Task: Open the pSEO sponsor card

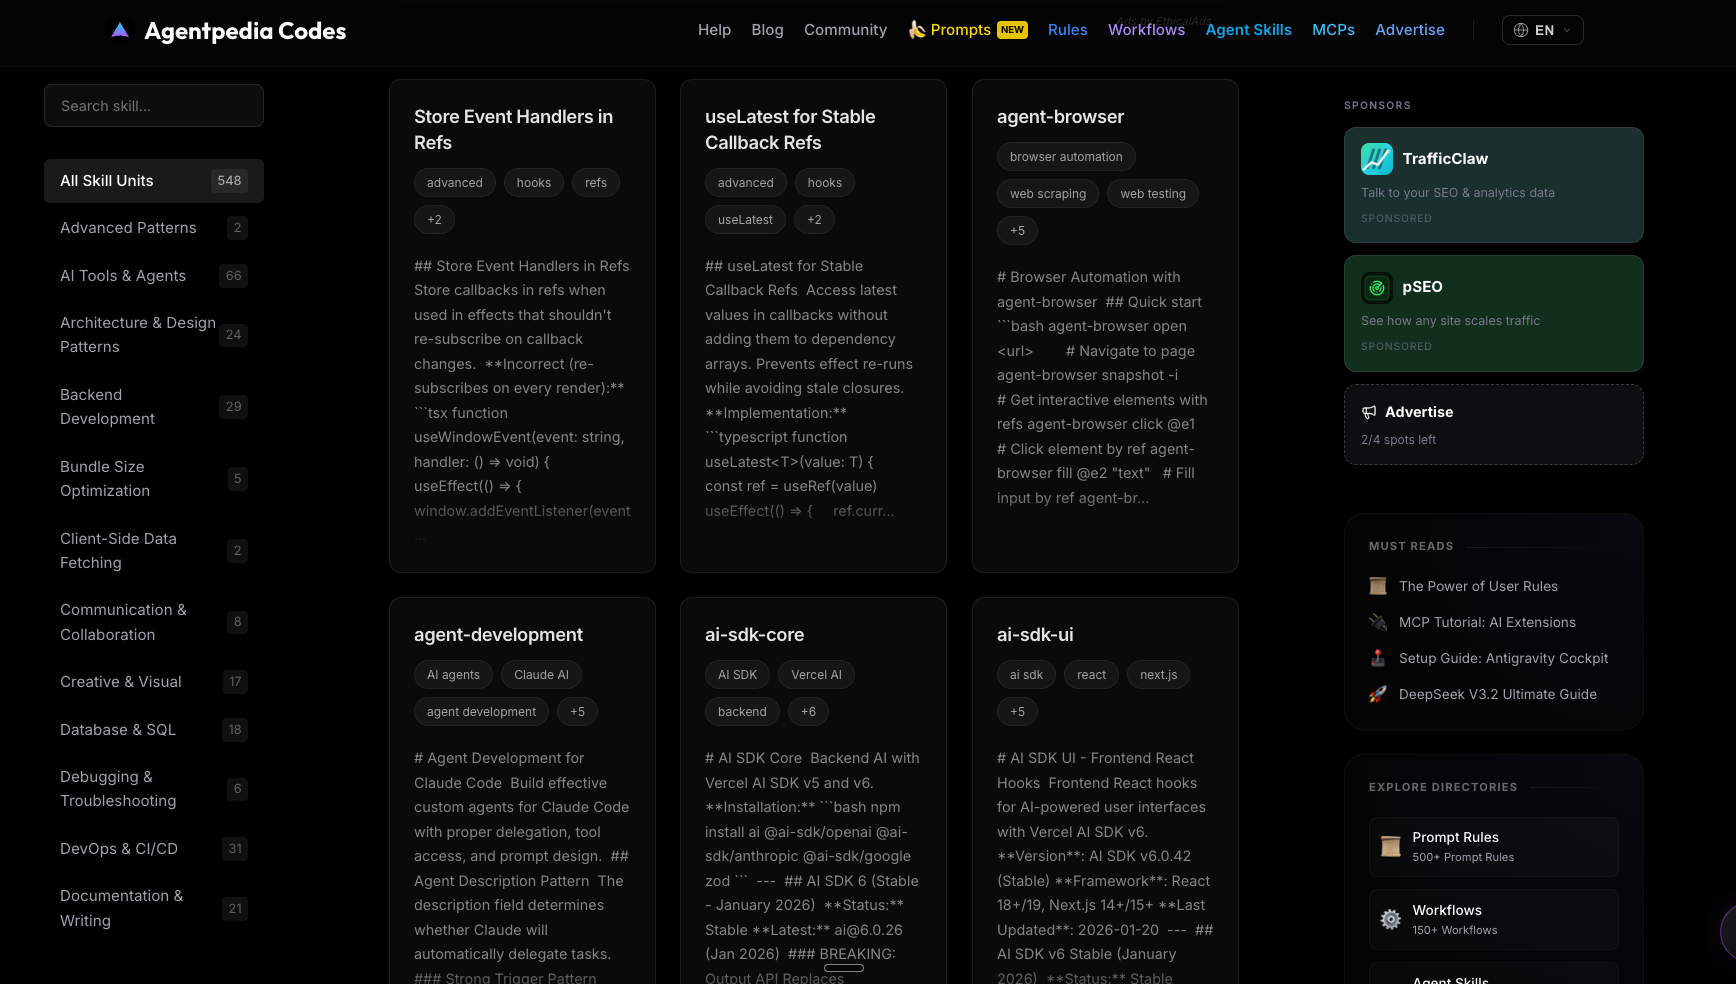Action: click(1494, 314)
